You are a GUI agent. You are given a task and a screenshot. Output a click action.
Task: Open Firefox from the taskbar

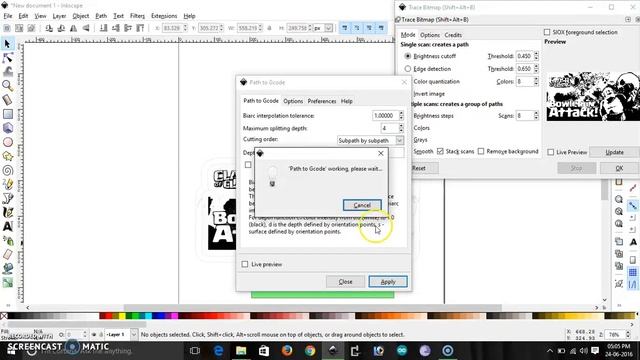click(287, 351)
